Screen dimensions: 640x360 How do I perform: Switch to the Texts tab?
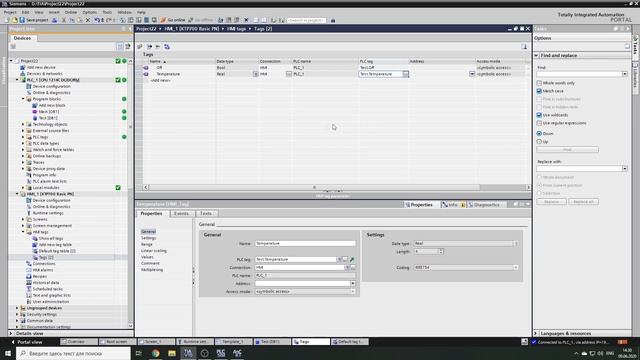click(x=206, y=213)
